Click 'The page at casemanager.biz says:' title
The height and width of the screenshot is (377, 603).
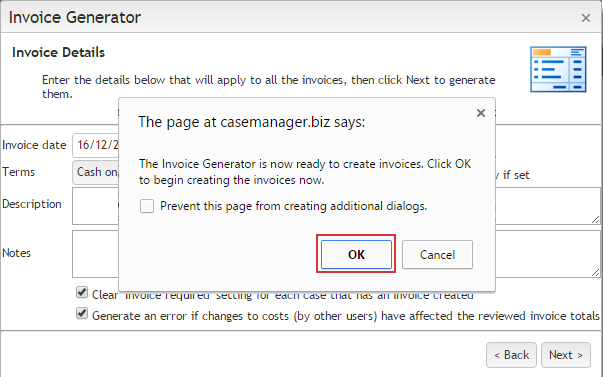pyautogui.click(x=252, y=122)
